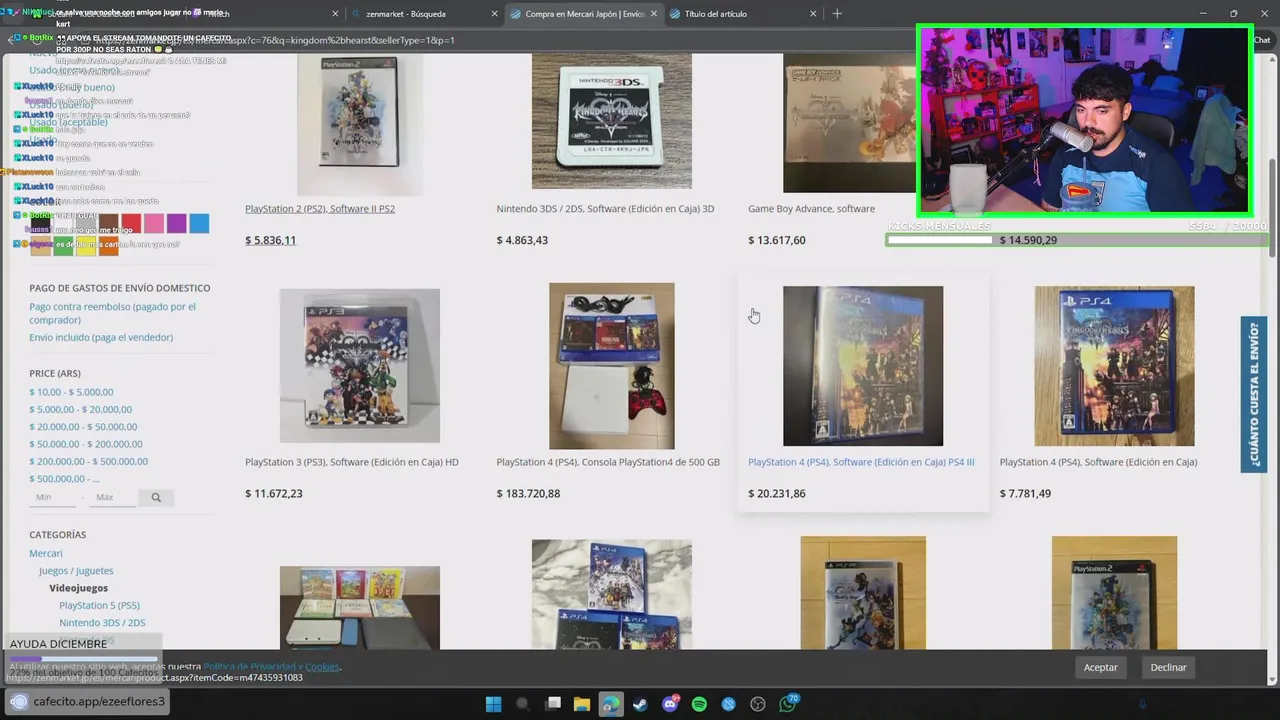1280x720 pixels.
Task: Select price range $200.000.00 - $500.000.00
Action: click(x=88, y=461)
